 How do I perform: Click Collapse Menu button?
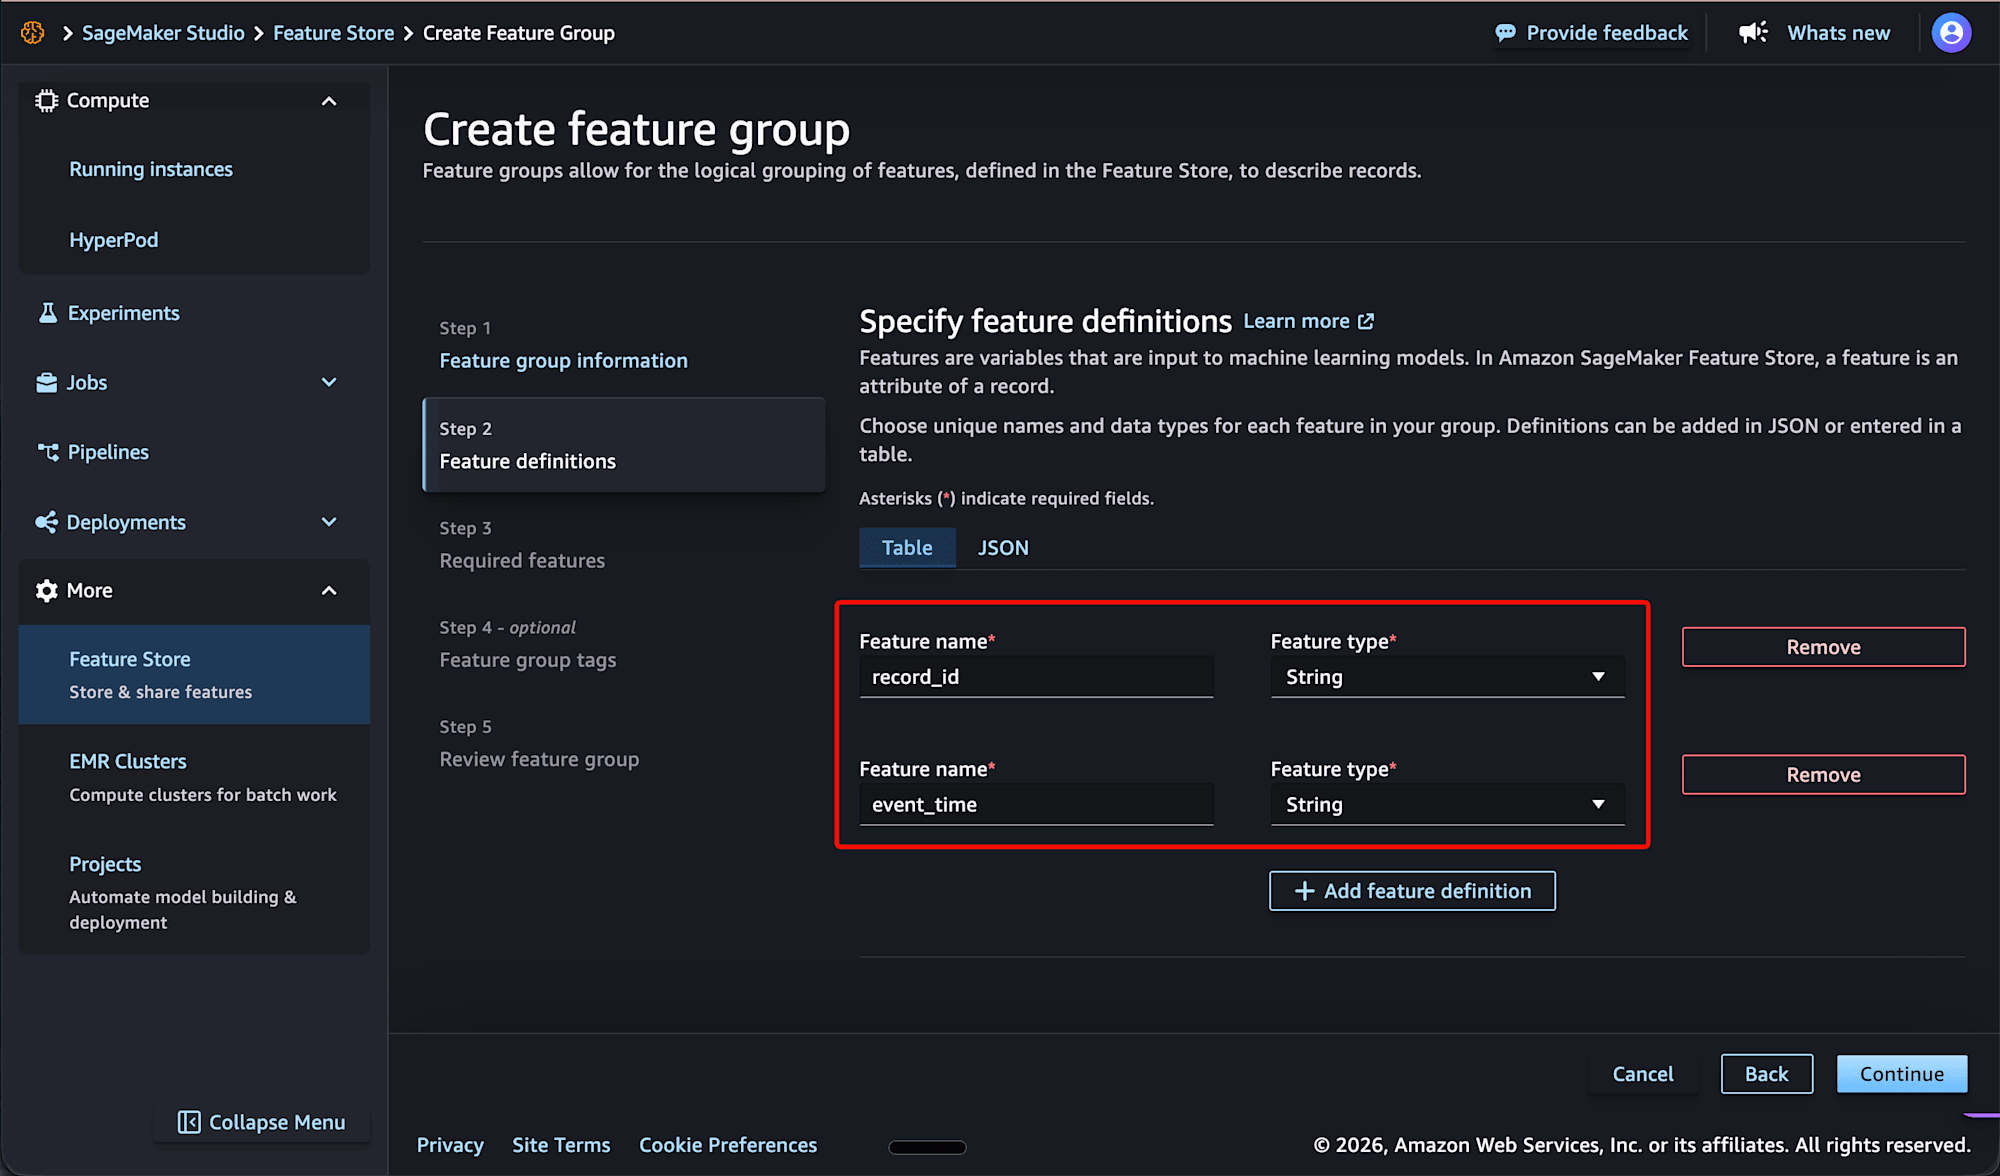(262, 1122)
